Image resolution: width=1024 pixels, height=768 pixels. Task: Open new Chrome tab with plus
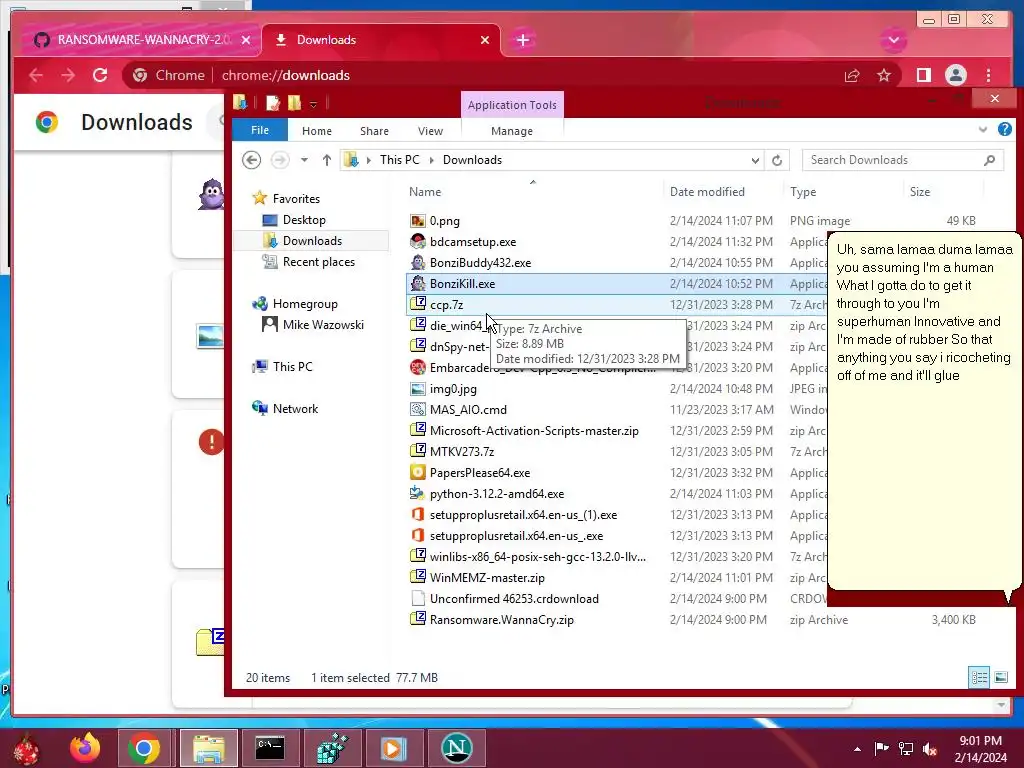(522, 40)
